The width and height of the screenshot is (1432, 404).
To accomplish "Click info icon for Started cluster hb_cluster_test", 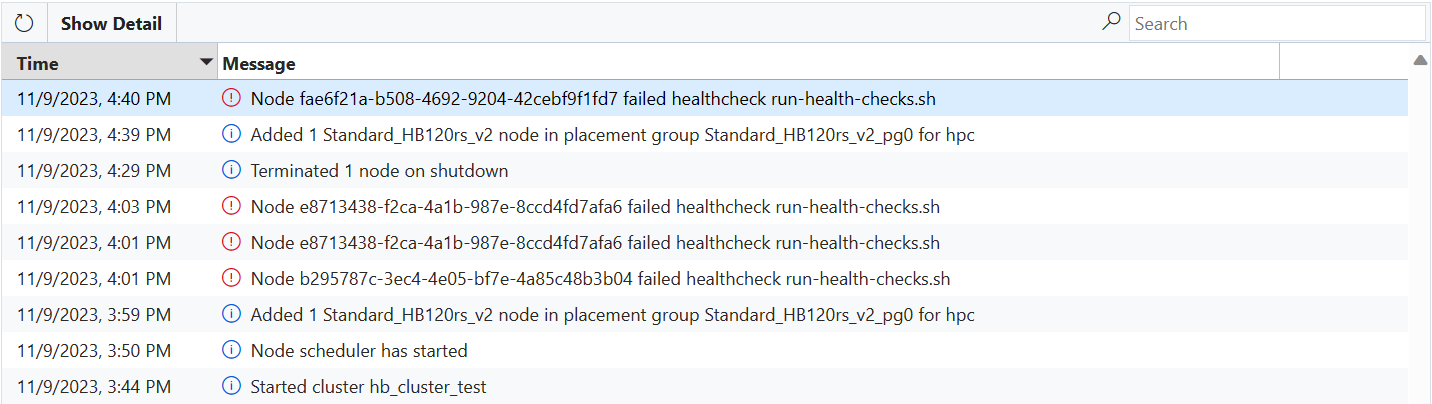I will pyautogui.click(x=232, y=387).
